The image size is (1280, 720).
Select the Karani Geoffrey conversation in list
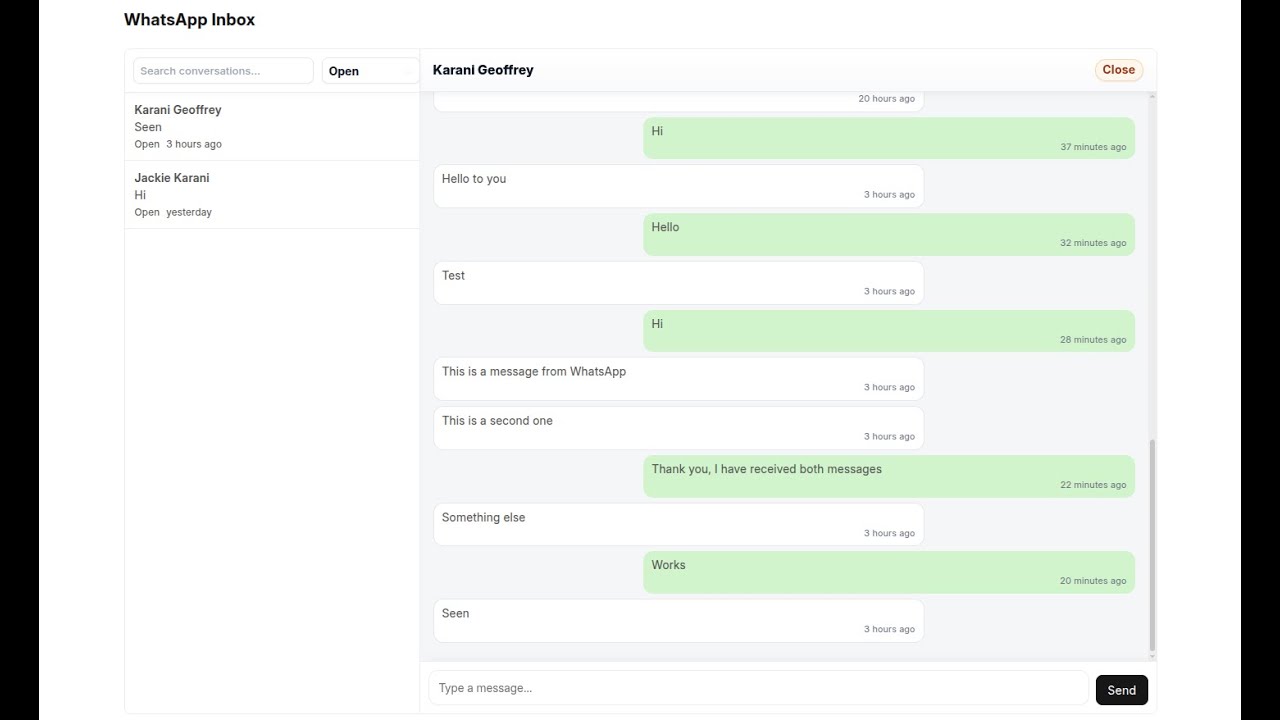(271, 126)
